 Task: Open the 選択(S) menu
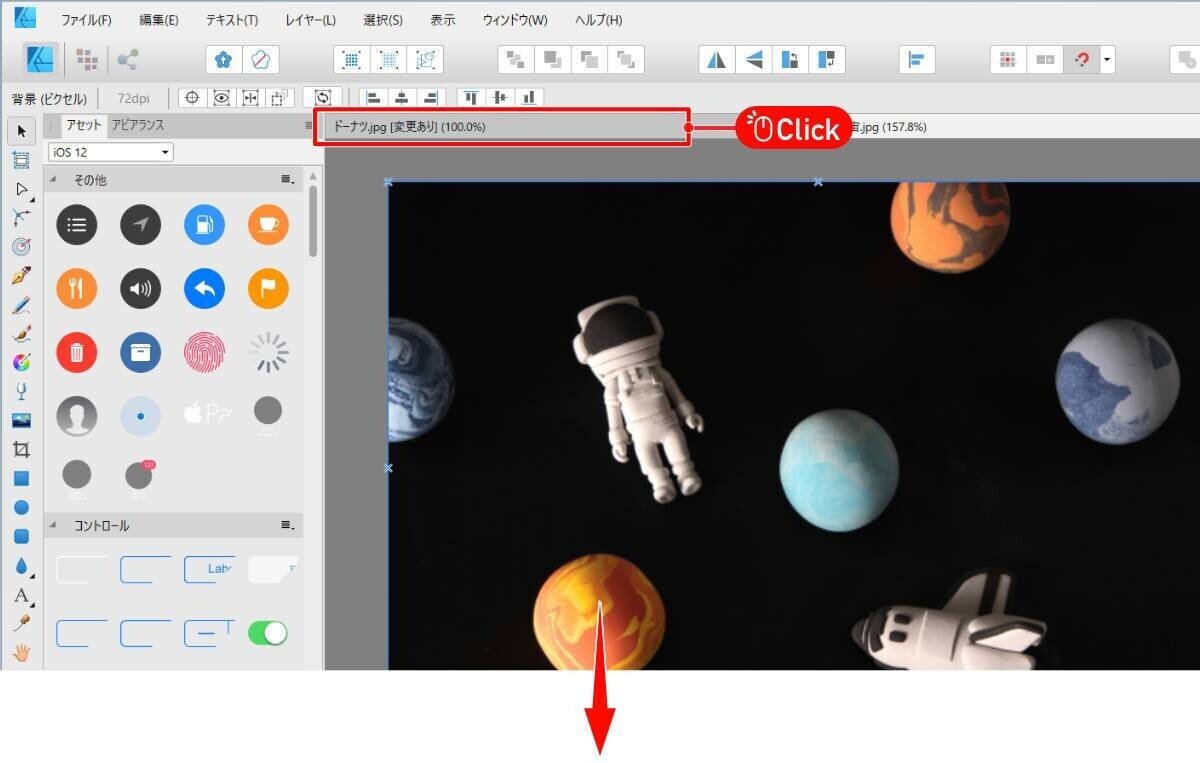(383, 20)
